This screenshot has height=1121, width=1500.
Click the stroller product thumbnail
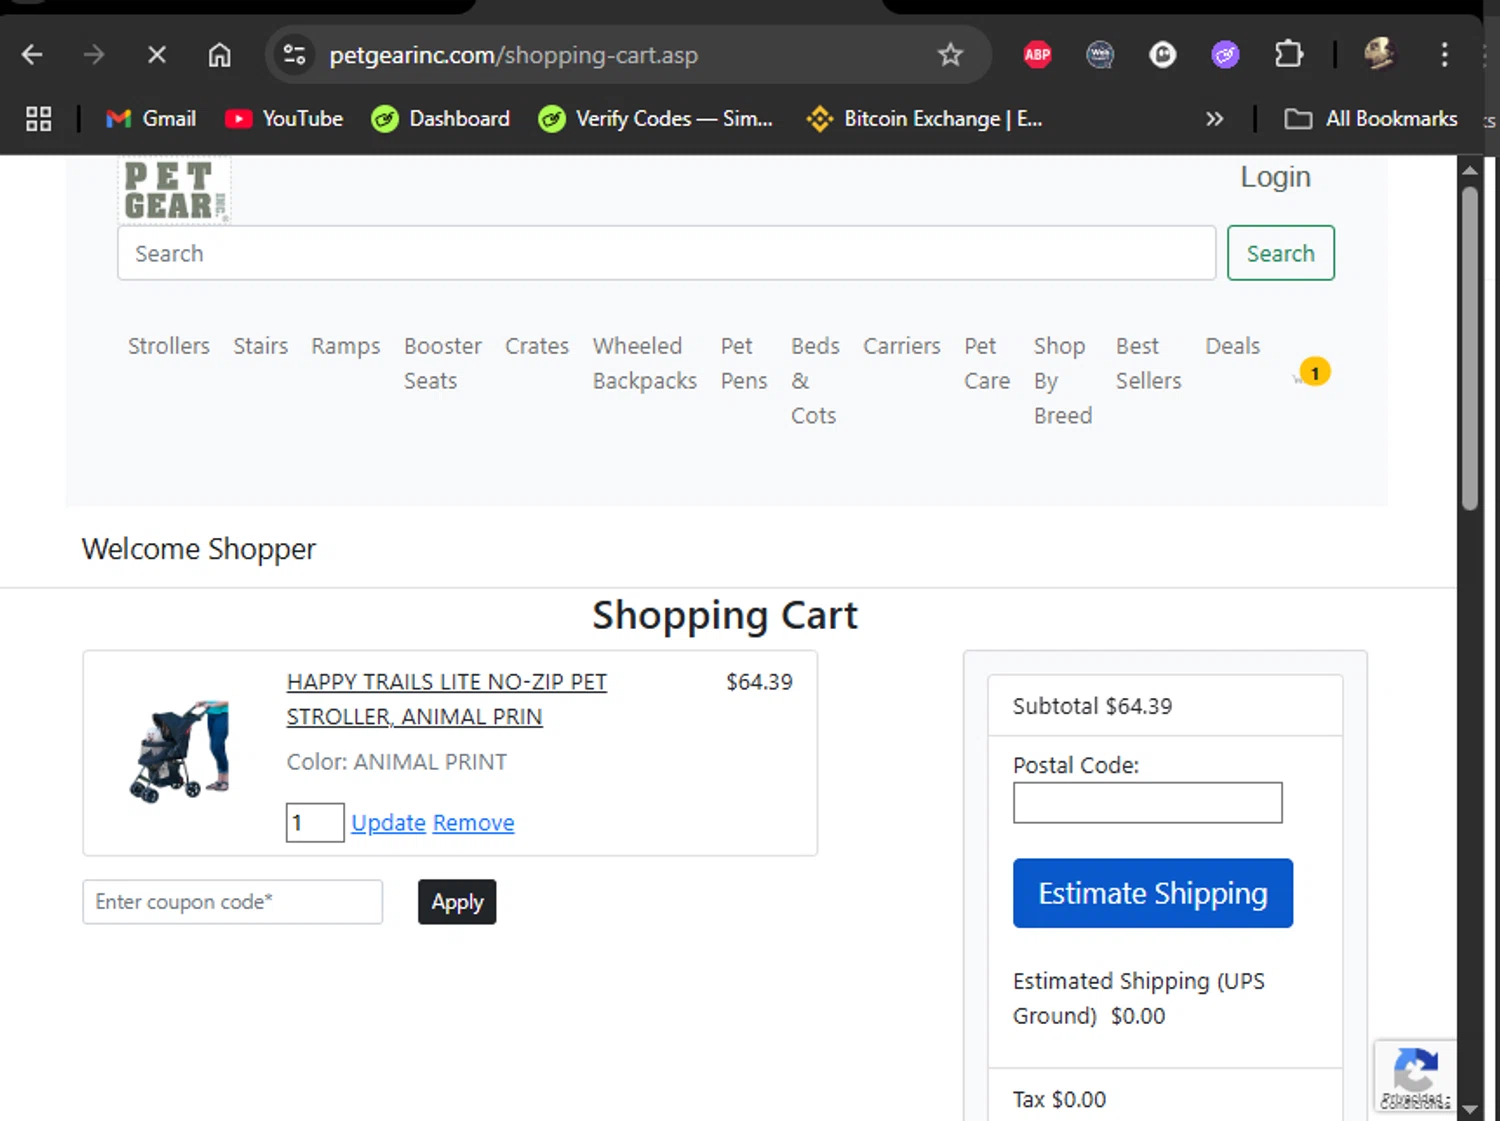pos(180,751)
